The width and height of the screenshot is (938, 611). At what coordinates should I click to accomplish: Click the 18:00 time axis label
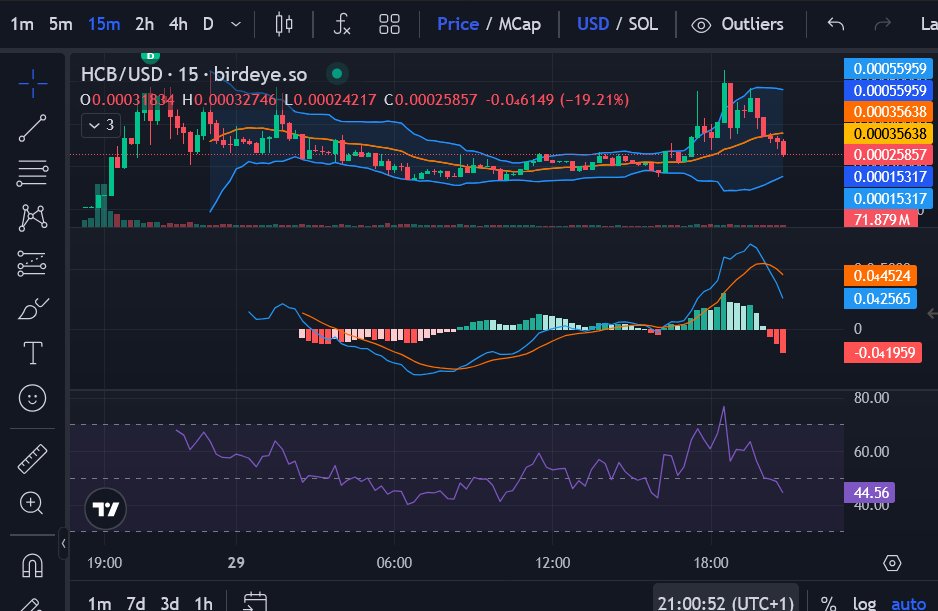click(711, 563)
